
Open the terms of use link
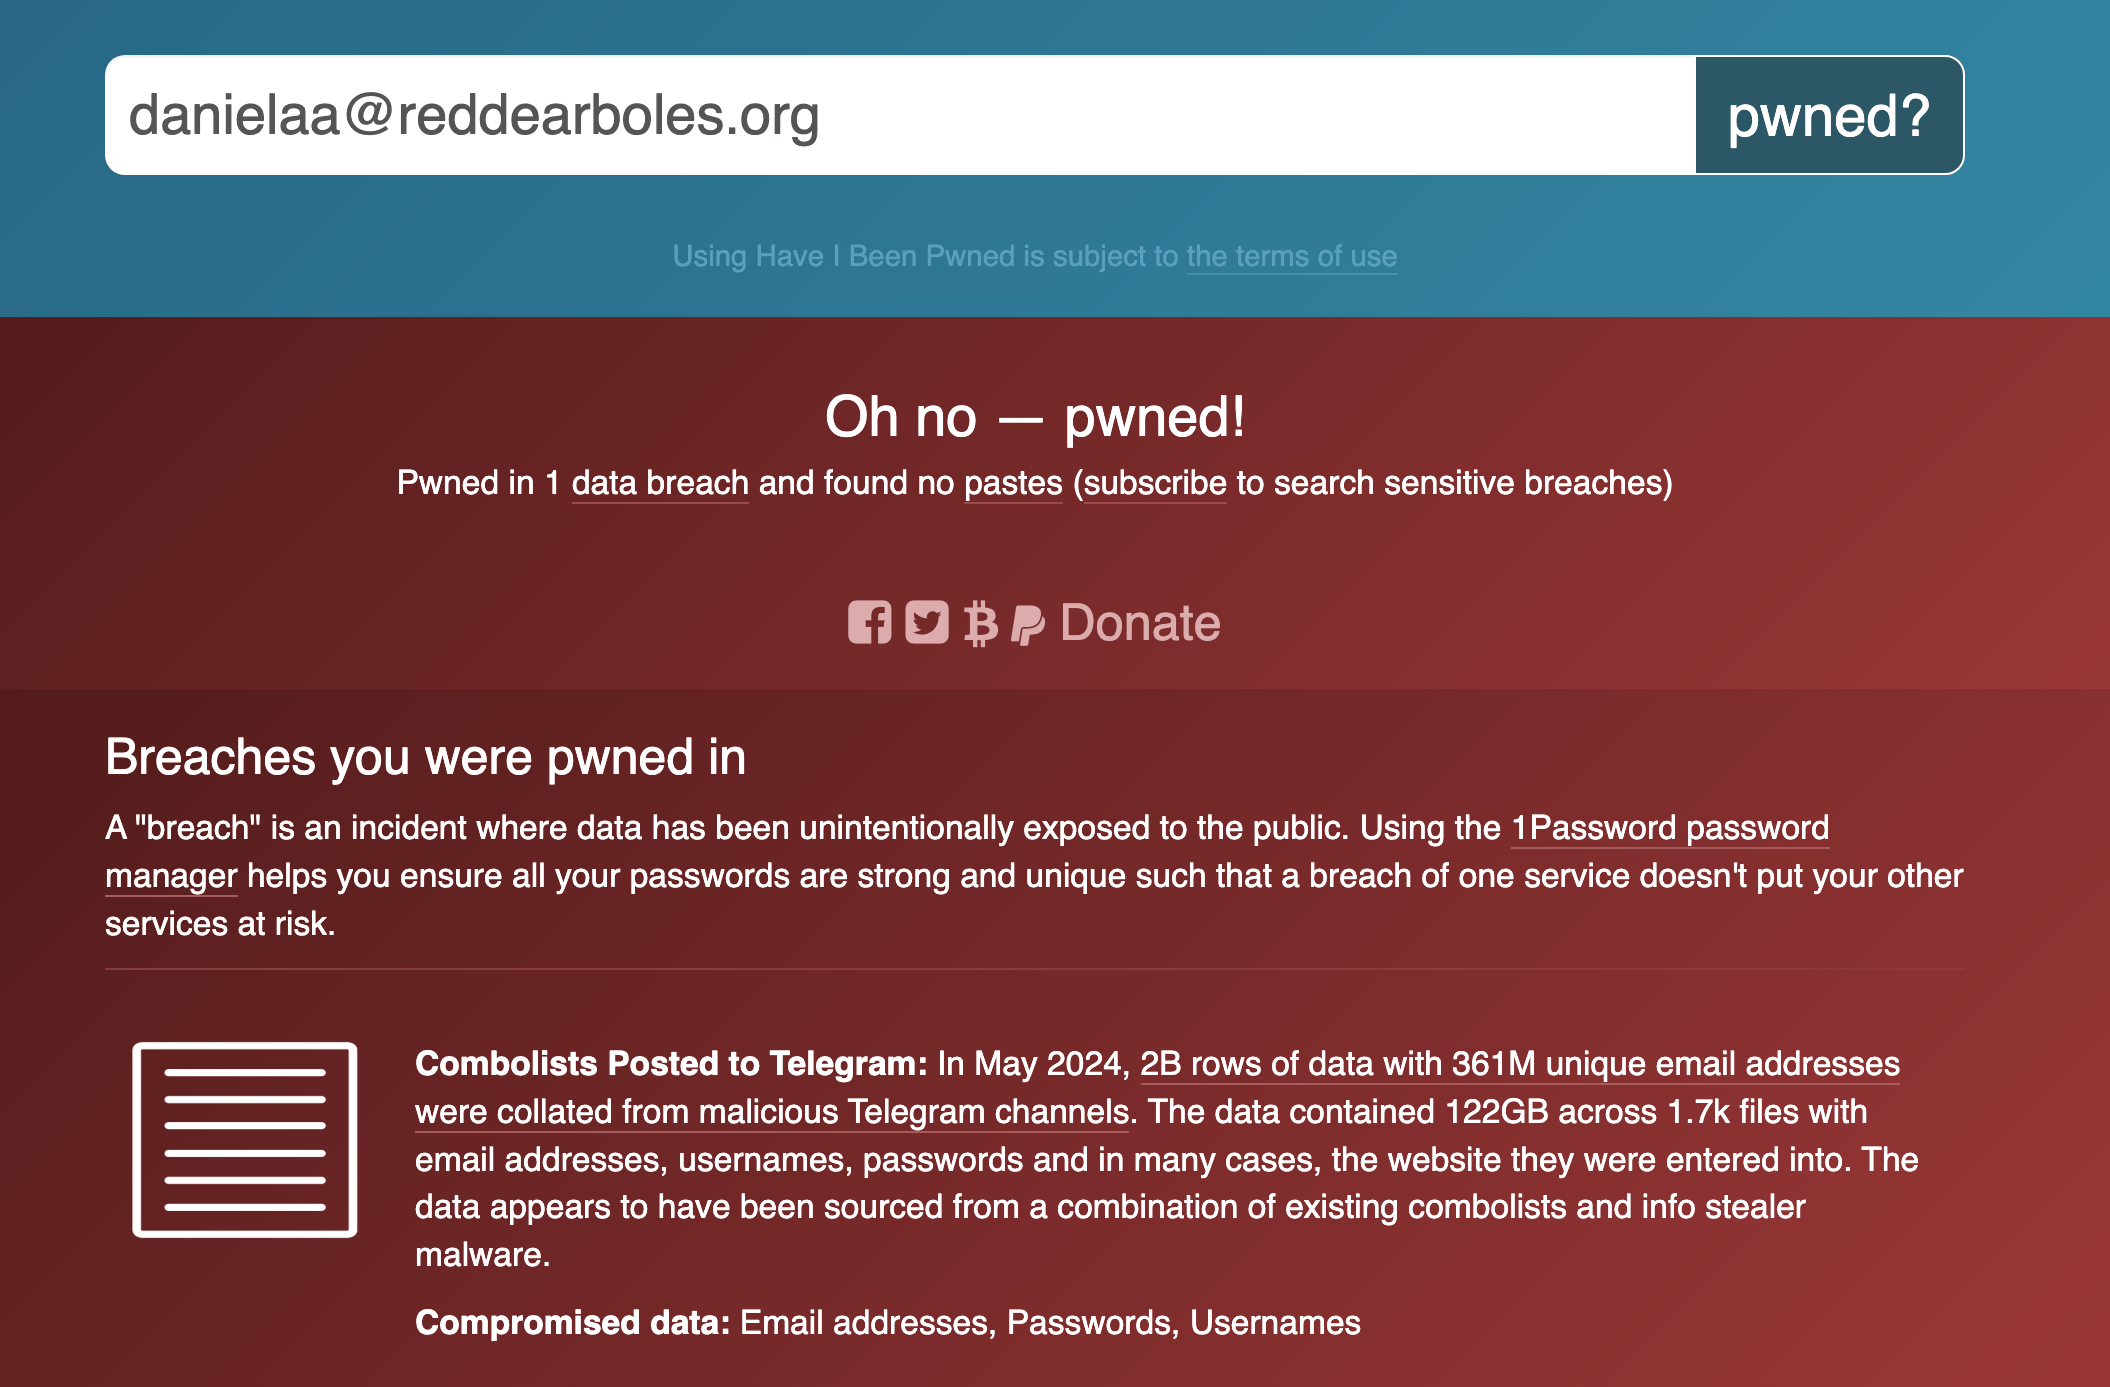coord(1291,256)
